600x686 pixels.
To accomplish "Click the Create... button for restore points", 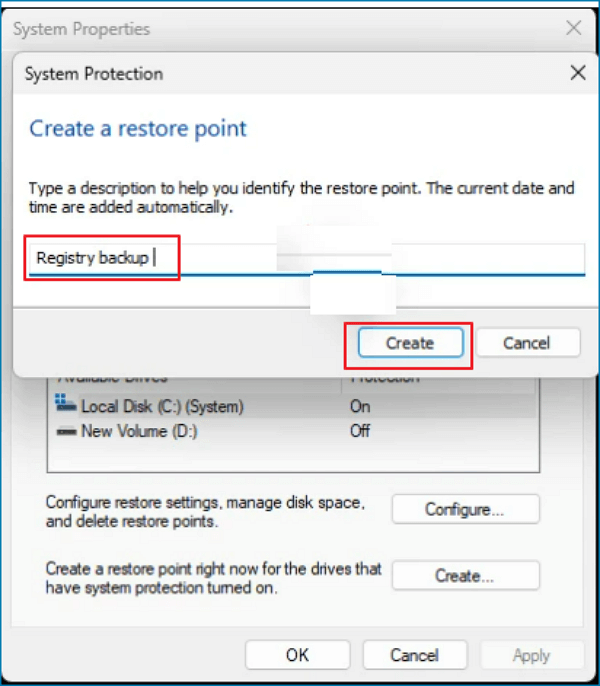I will (x=466, y=575).
